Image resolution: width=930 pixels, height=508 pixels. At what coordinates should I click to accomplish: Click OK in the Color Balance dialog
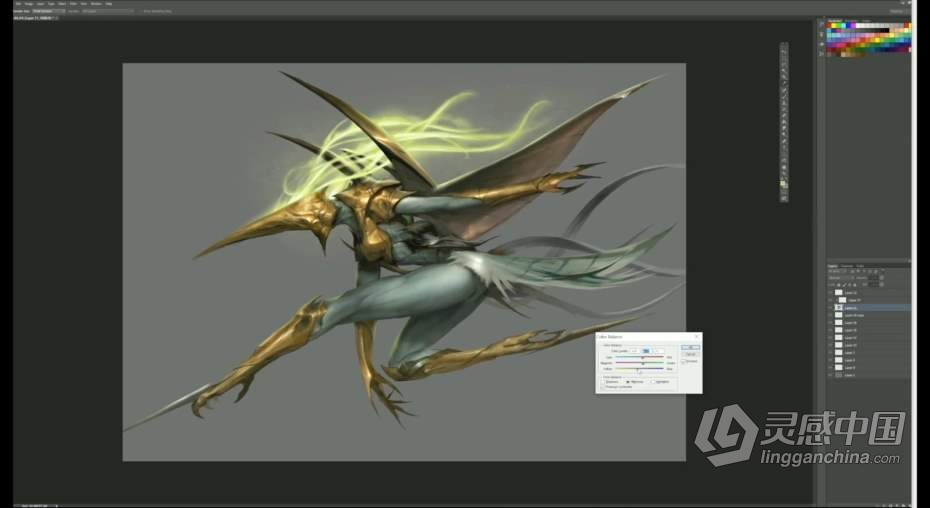coord(690,347)
